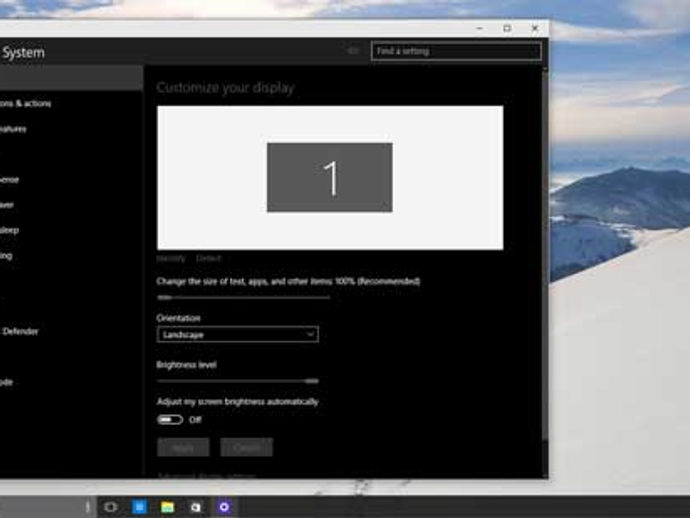Screen dimensions: 690x518
Task: Click the Brightness level slider
Action: pyautogui.click(x=237, y=381)
